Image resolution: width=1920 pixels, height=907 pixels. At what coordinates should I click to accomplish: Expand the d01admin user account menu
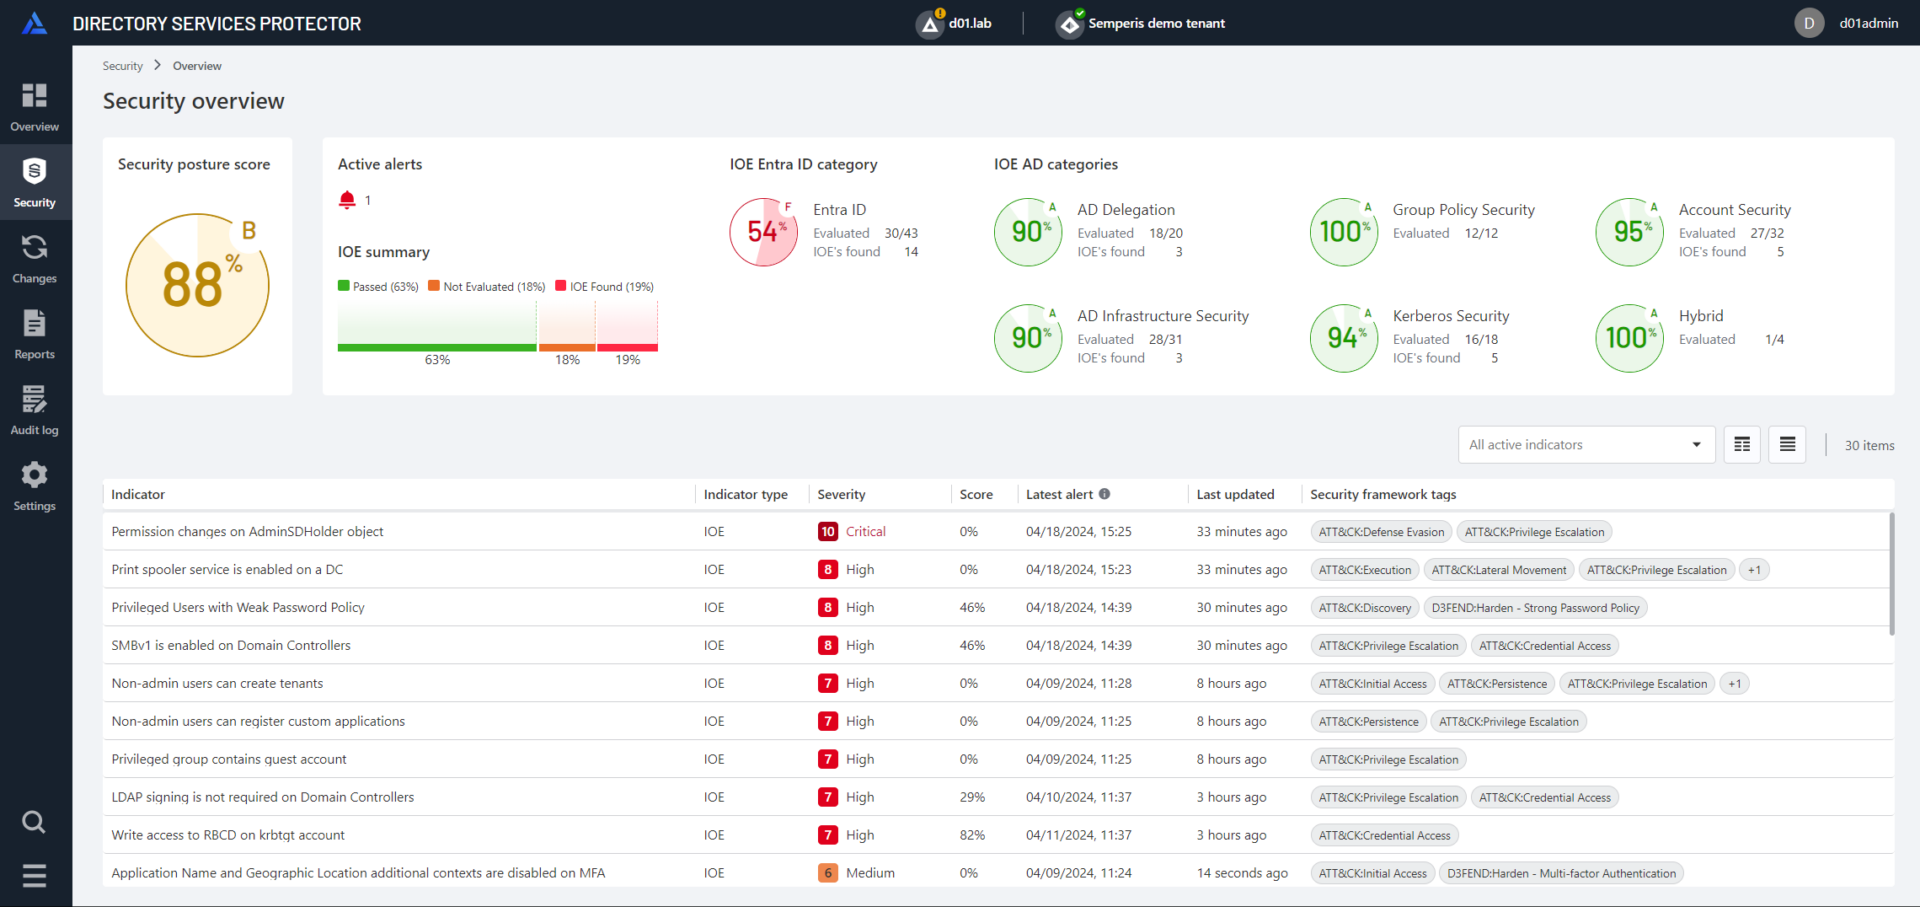click(x=1848, y=22)
